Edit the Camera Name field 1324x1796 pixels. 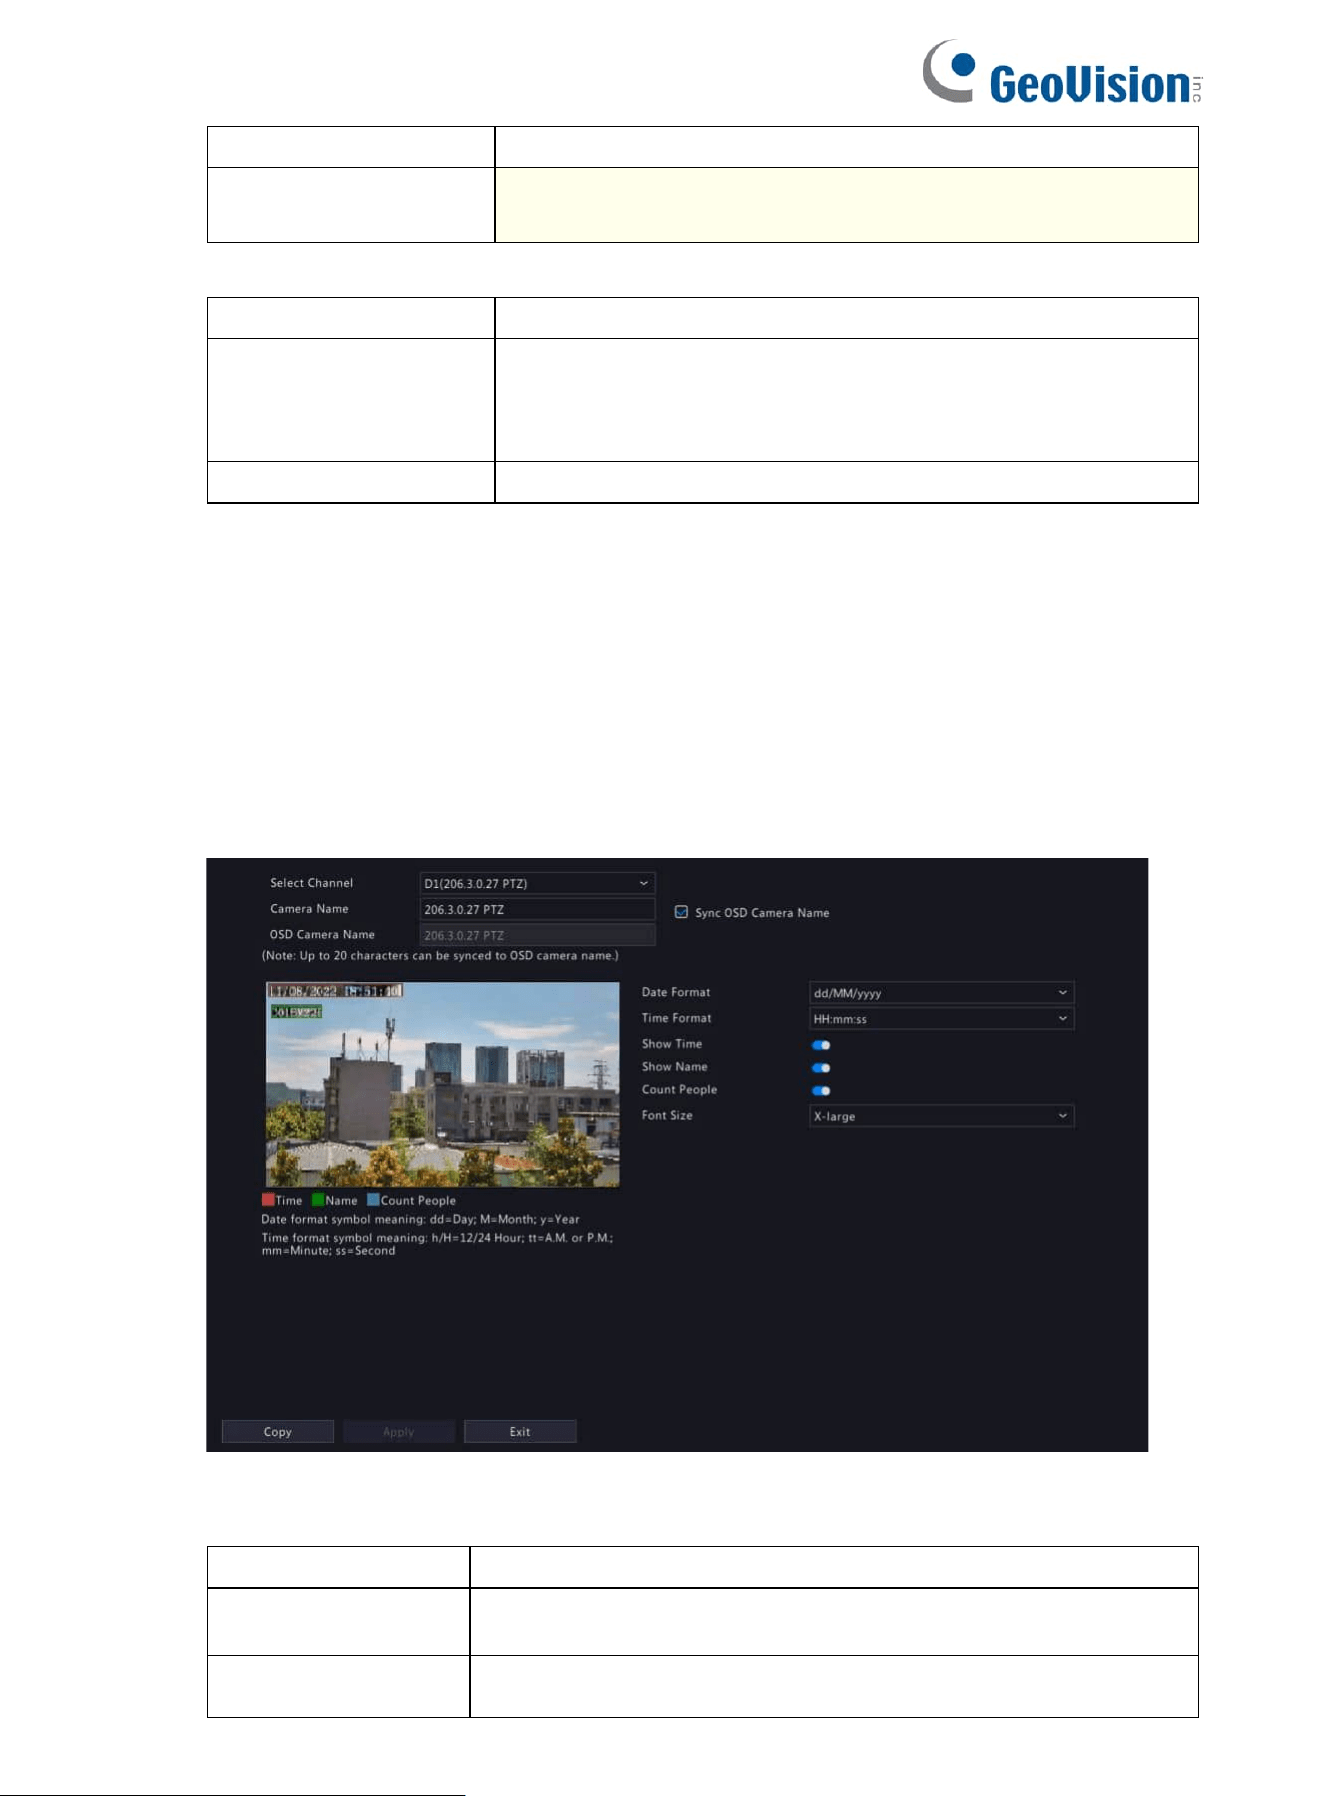pyautogui.click(x=537, y=909)
